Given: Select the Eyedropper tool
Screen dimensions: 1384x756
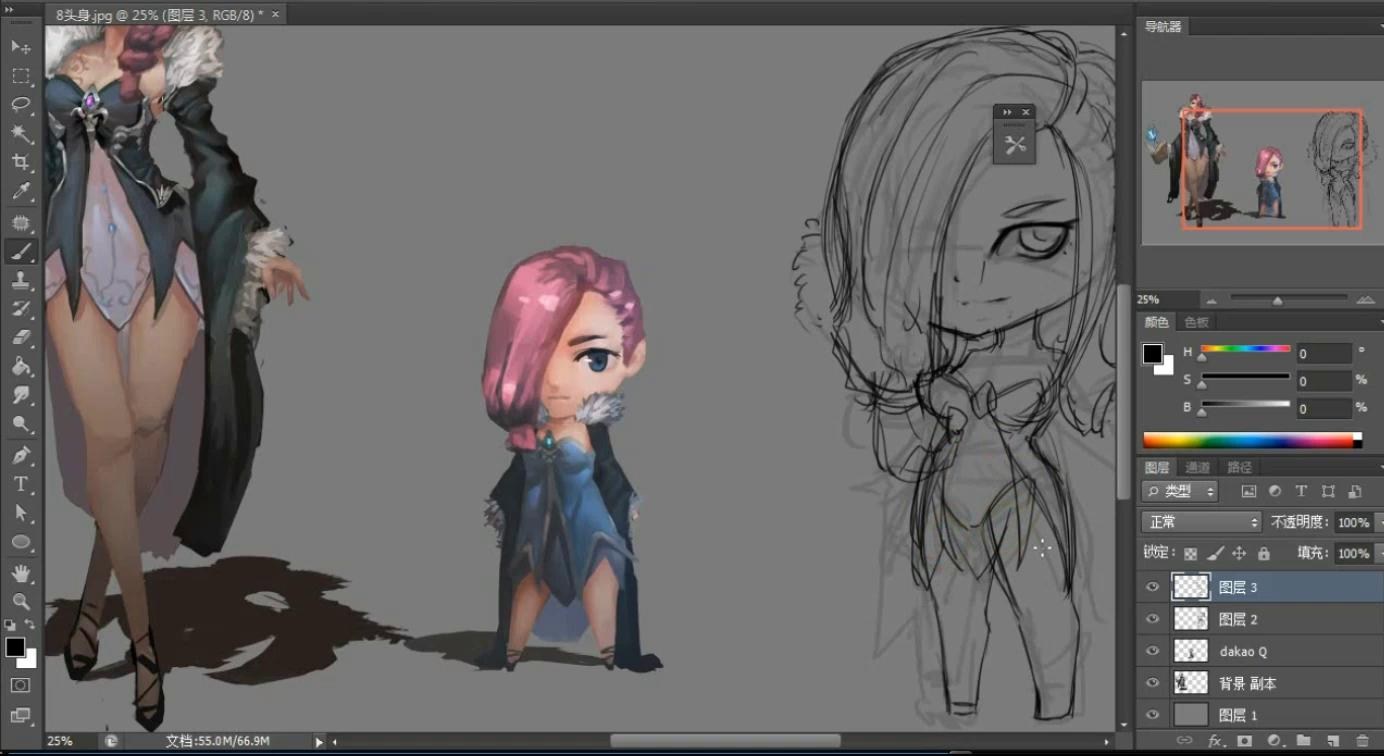Looking at the screenshot, I should [20, 192].
